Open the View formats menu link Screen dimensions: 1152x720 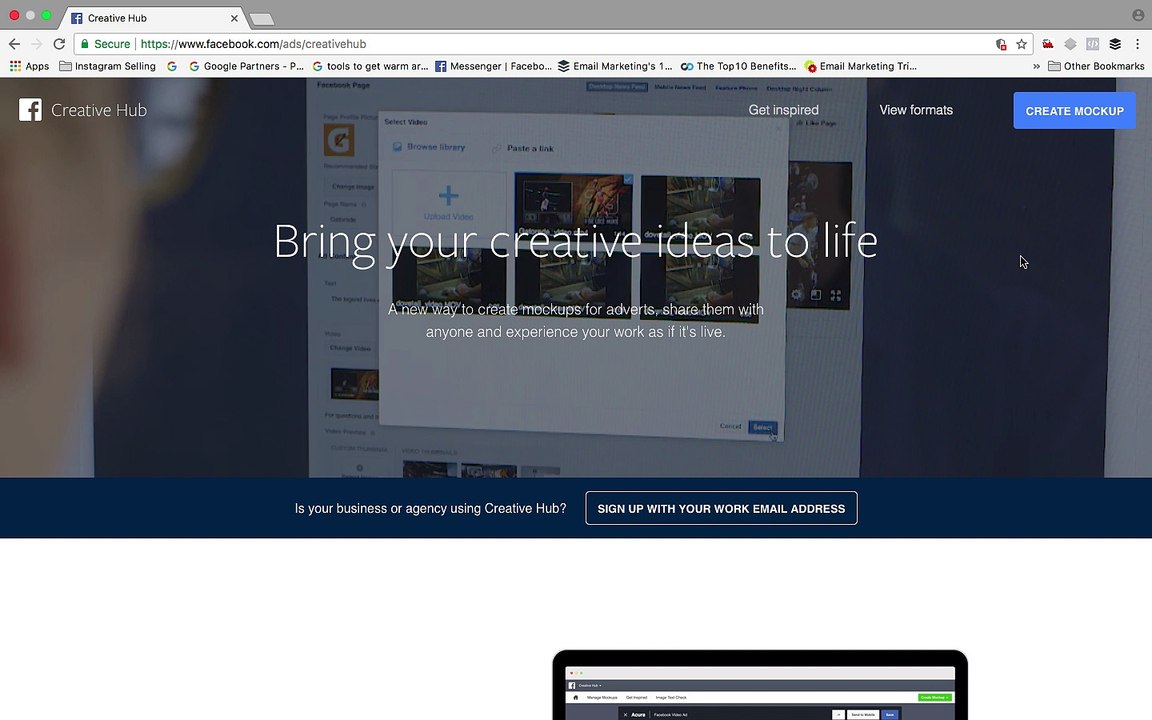pos(916,110)
